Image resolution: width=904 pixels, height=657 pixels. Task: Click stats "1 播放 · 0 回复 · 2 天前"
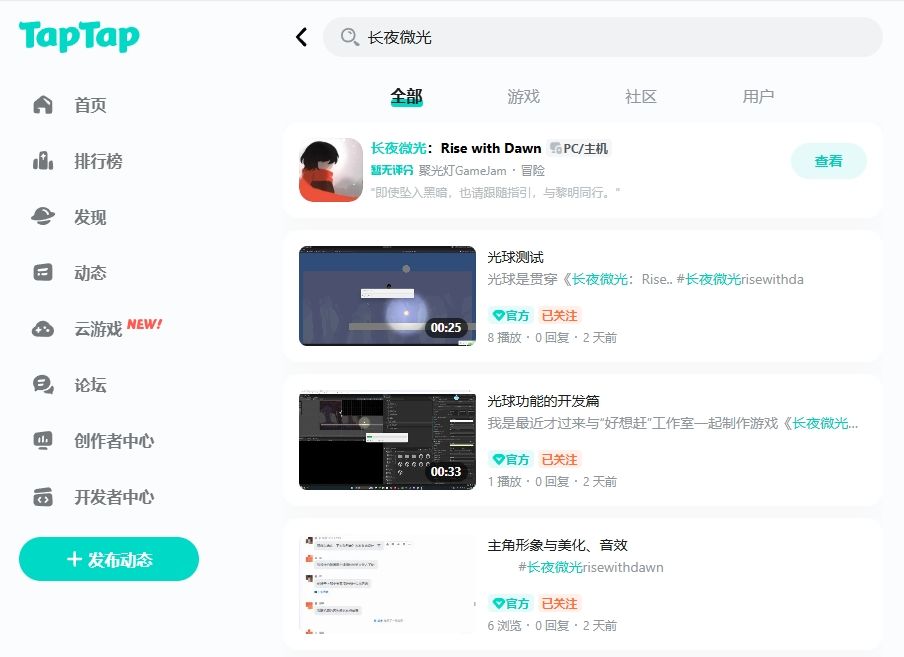tap(552, 482)
